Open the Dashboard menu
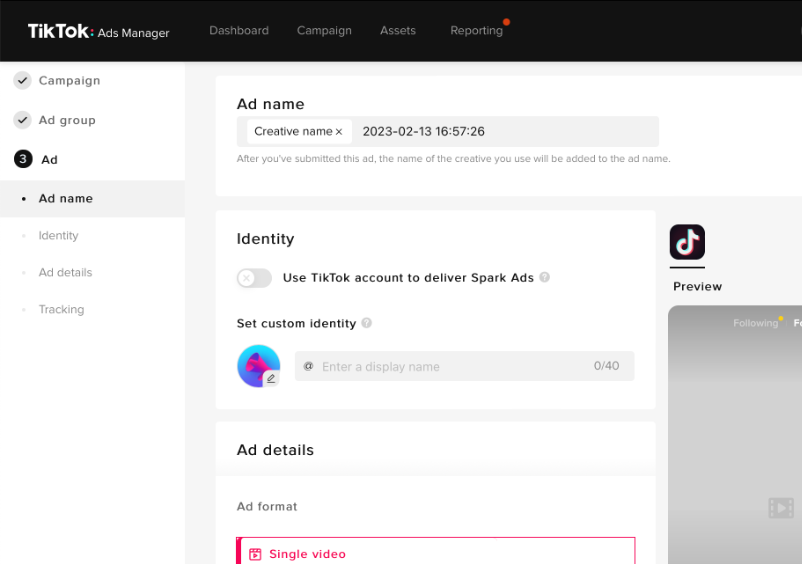This screenshot has width=802, height=564. click(x=239, y=31)
